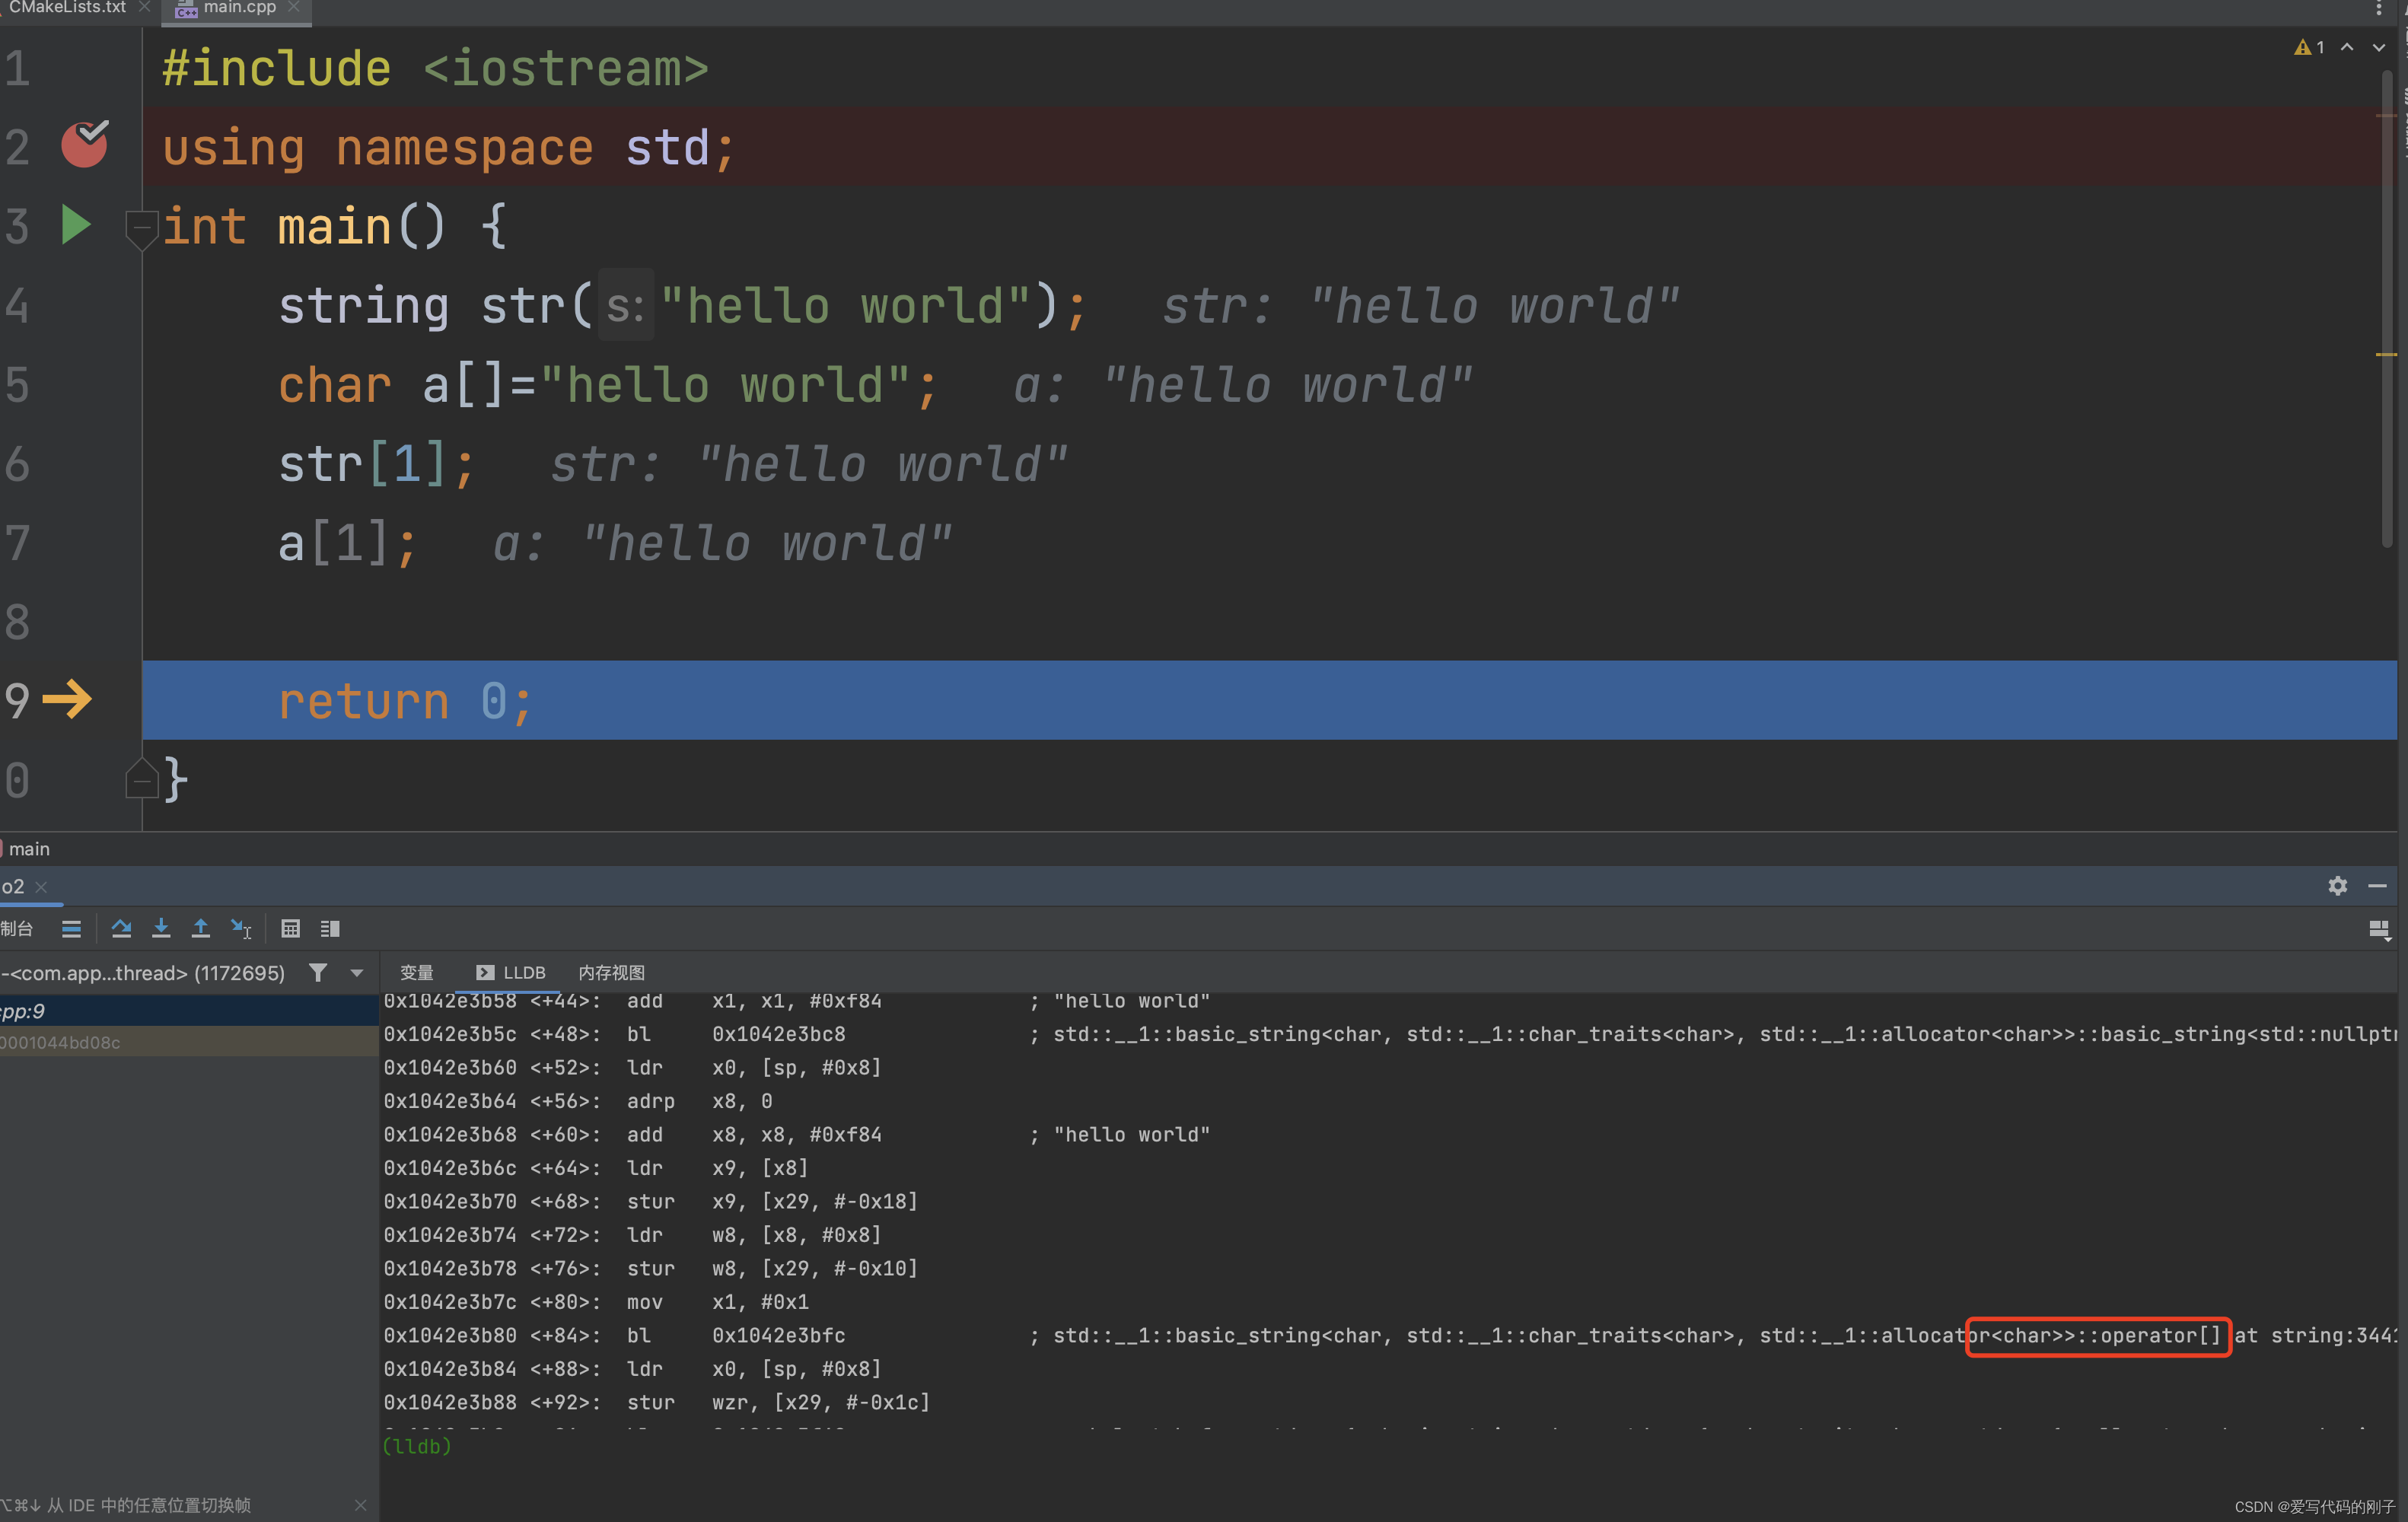
Task: Select the cpp:9 stack frame
Action: coord(189,1011)
